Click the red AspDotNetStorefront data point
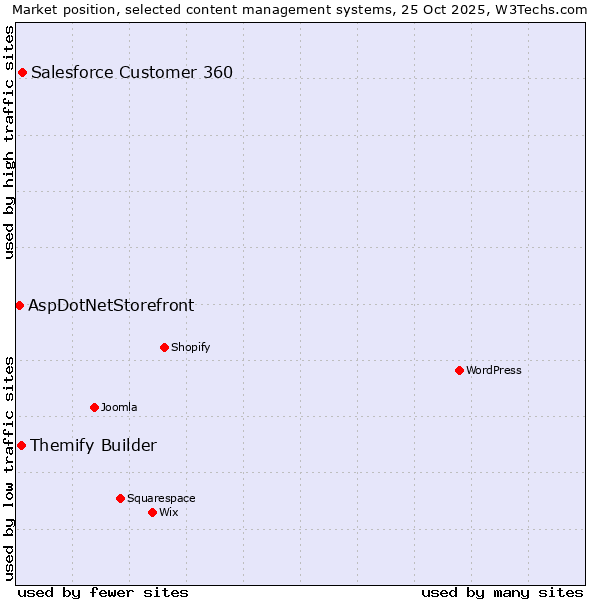Viewport: 600px width, 600px height. tap(19, 305)
